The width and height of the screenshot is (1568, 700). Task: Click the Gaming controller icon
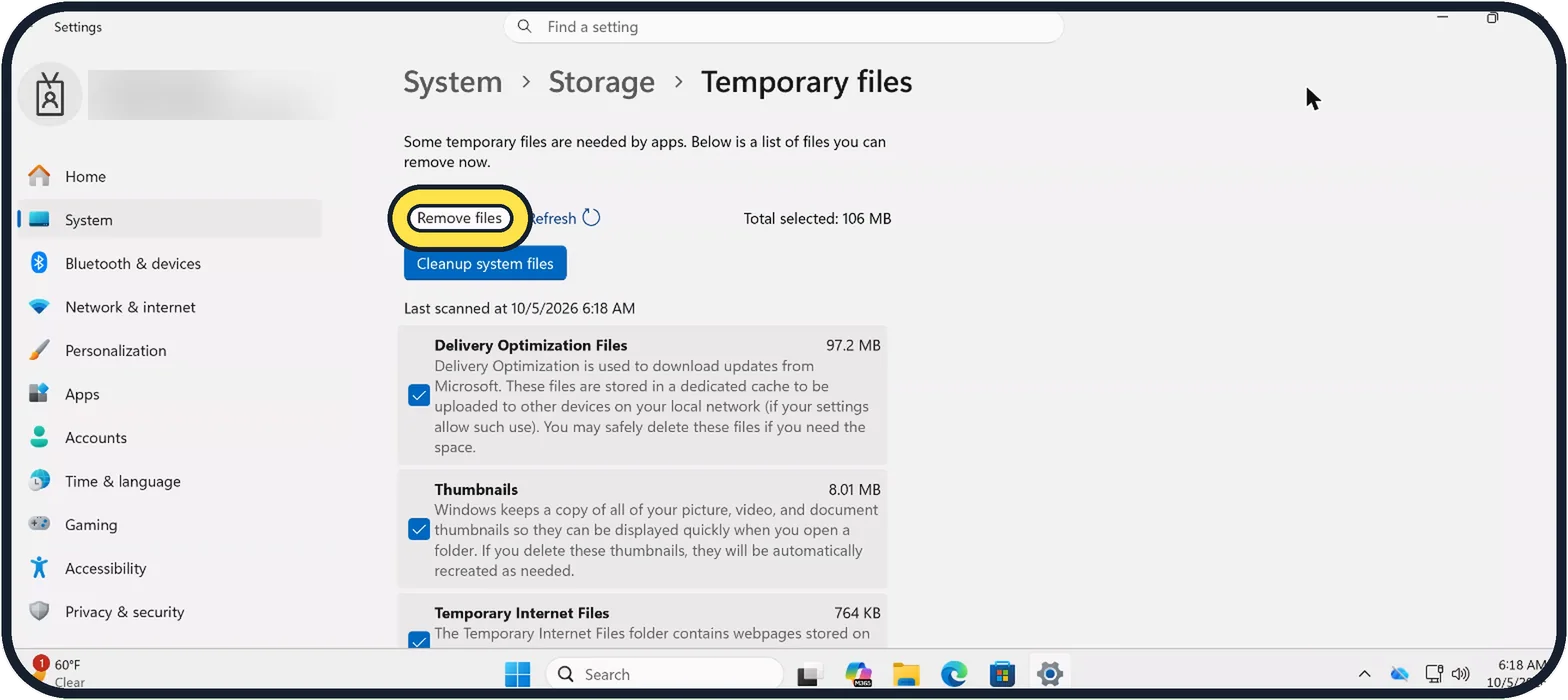[x=39, y=524]
